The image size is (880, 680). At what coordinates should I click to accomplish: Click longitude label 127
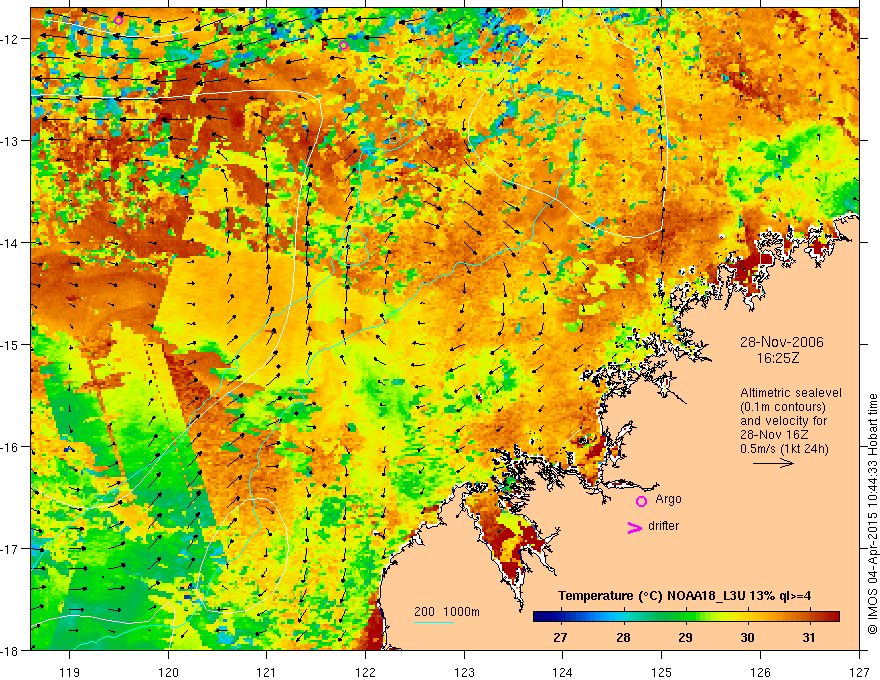(x=859, y=672)
